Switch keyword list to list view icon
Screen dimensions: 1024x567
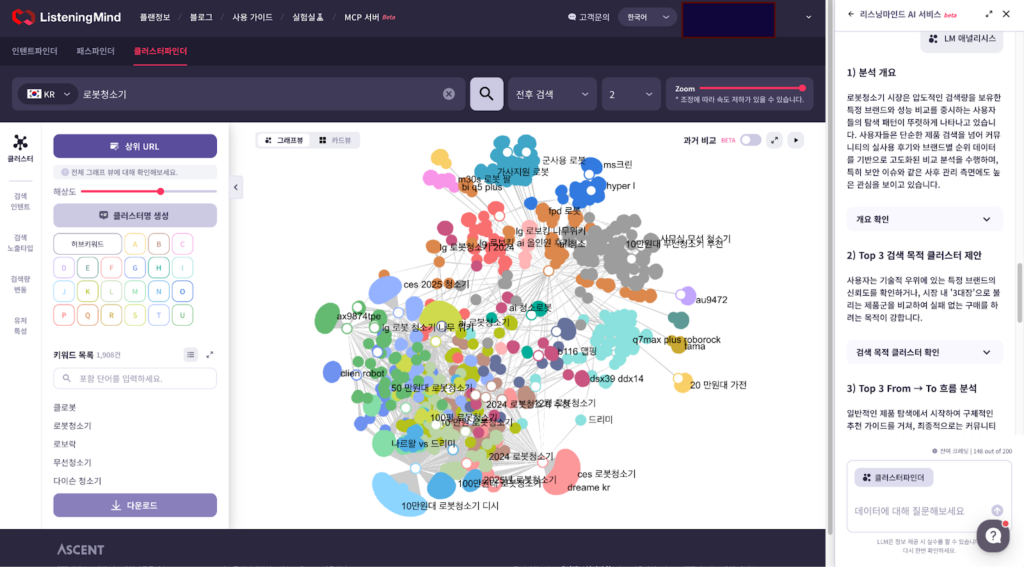tap(190, 354)
